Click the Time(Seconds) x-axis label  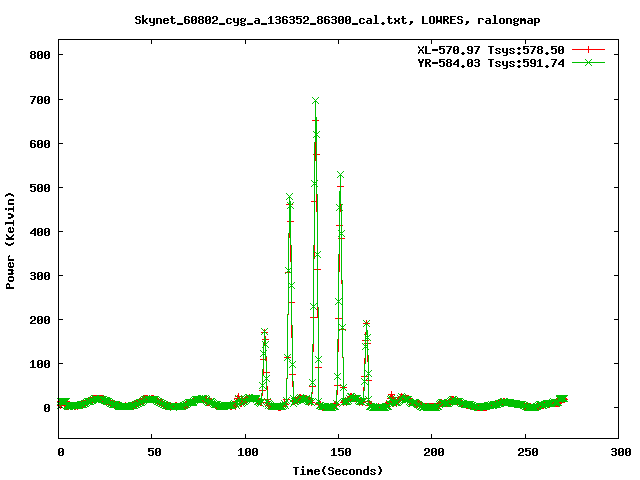(x=338, y=471)
